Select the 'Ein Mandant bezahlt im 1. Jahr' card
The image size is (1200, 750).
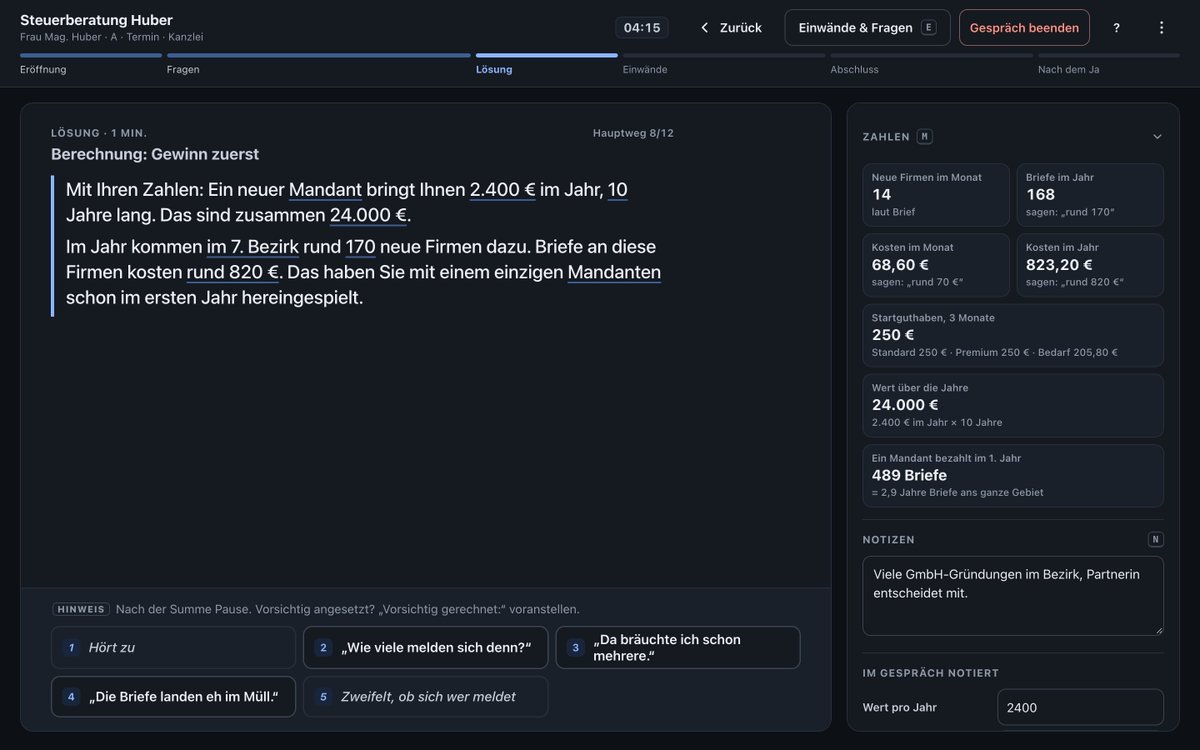tap(1013, 476)
